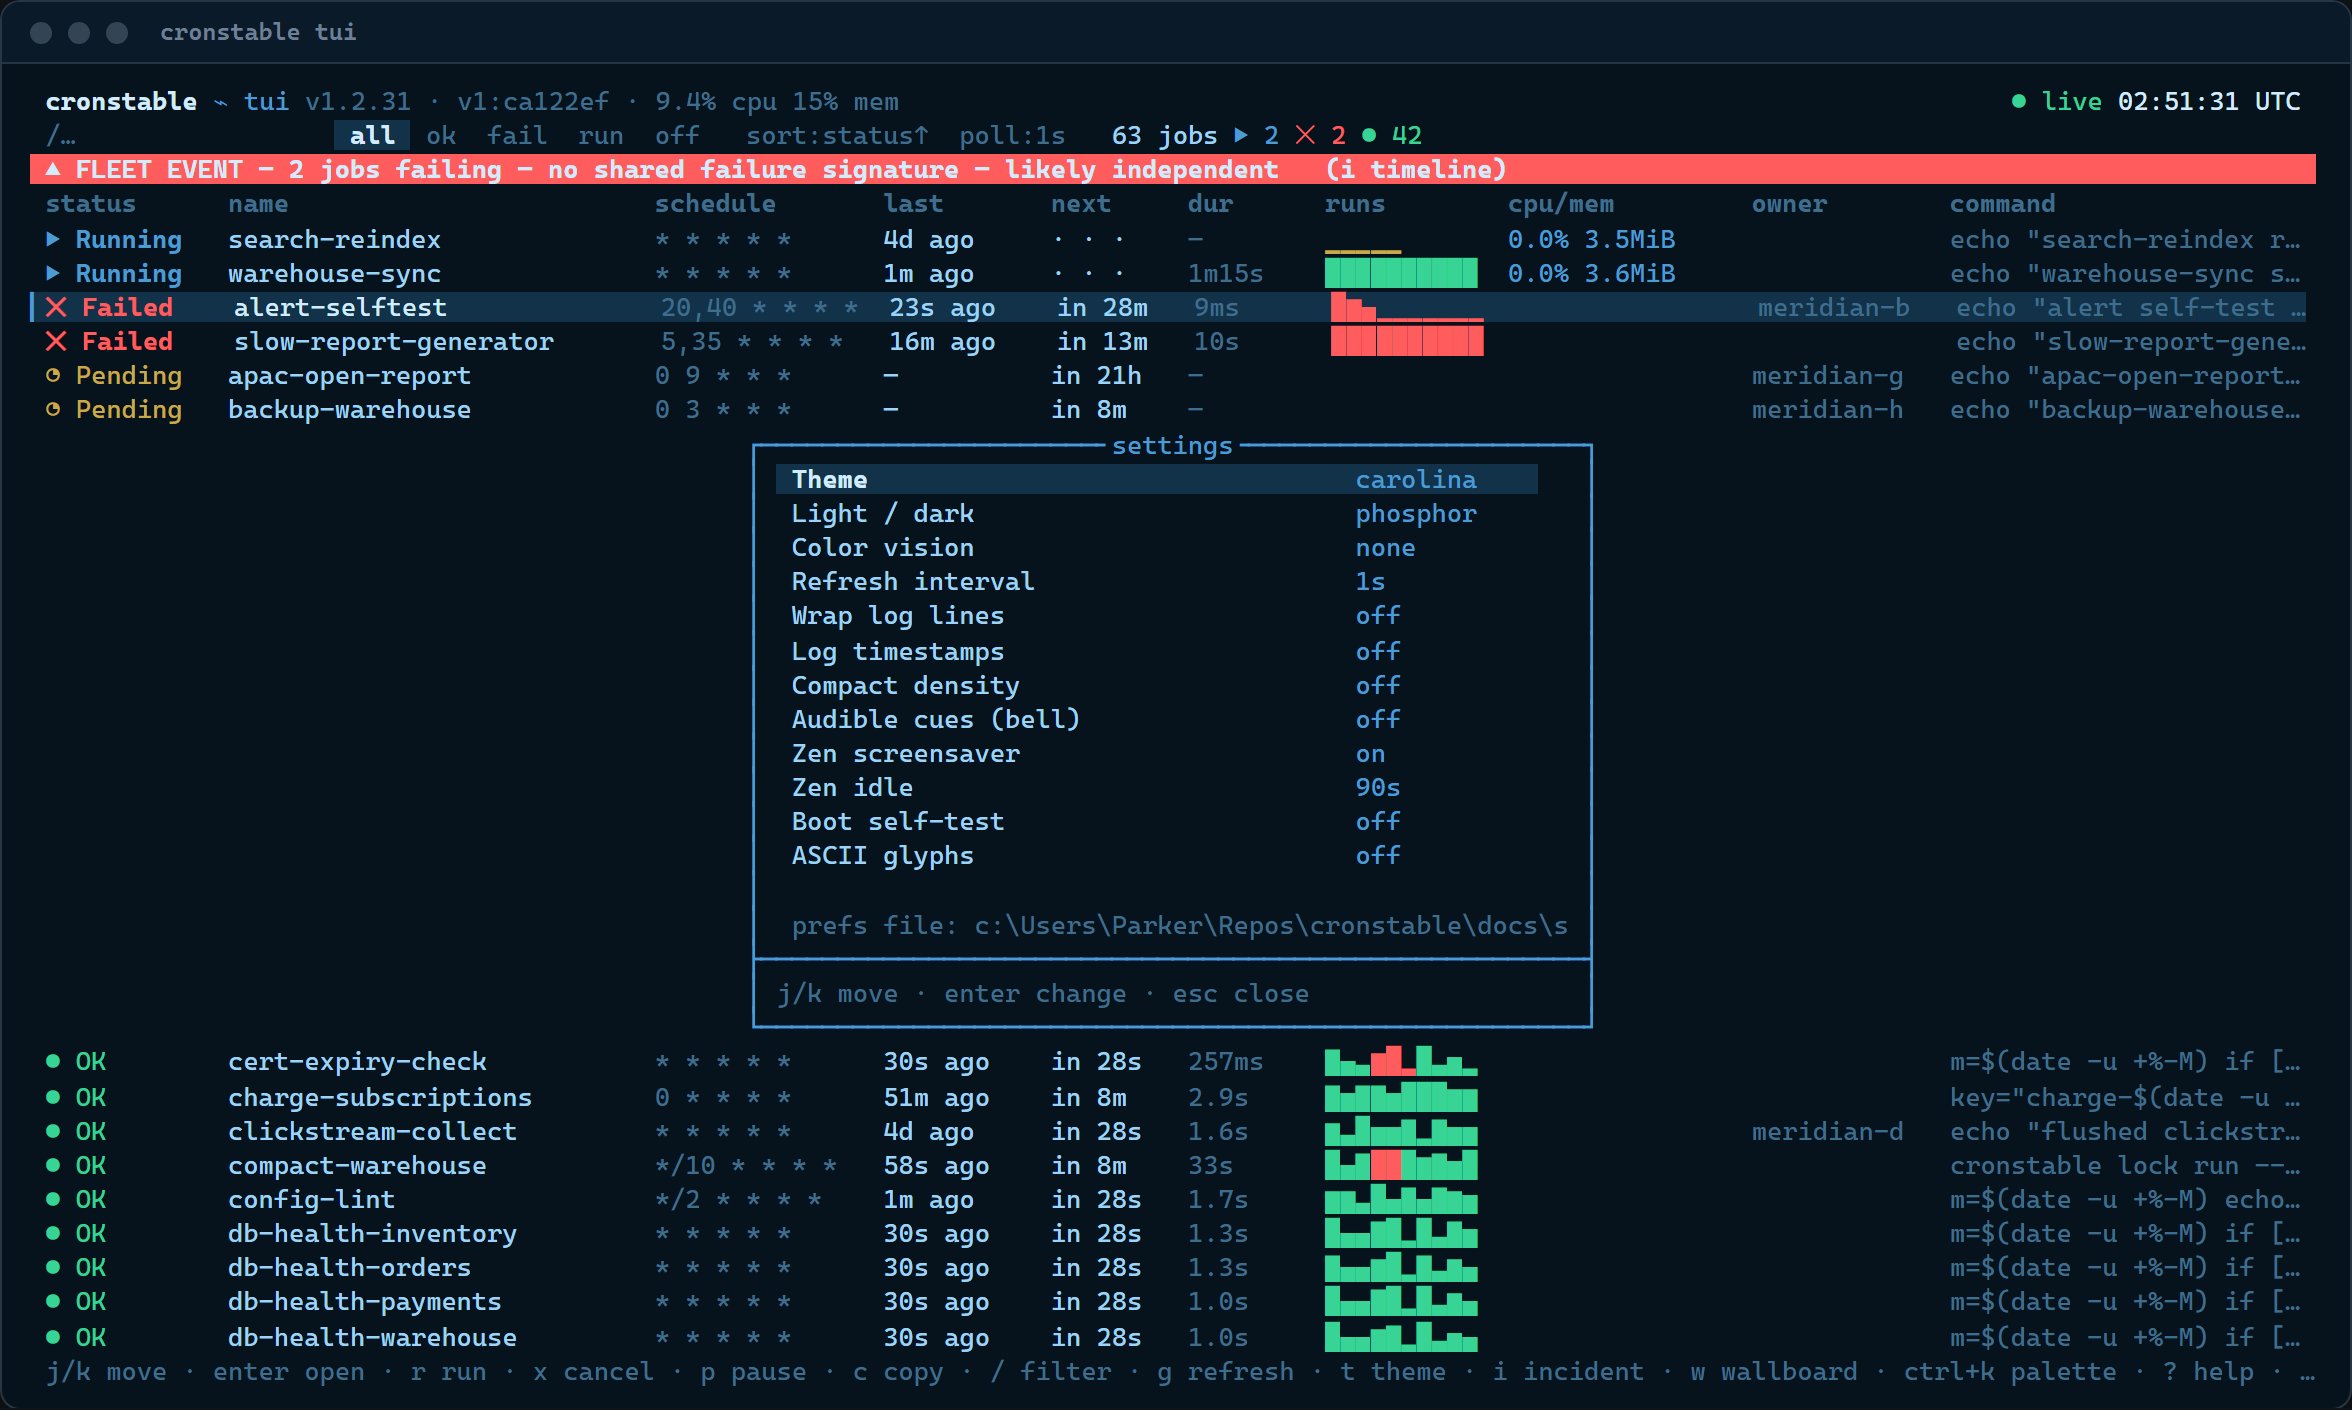Screen dimensions: 2352x1410
Task: Change the Color vision value none
Action: (x=1385, y=547)
